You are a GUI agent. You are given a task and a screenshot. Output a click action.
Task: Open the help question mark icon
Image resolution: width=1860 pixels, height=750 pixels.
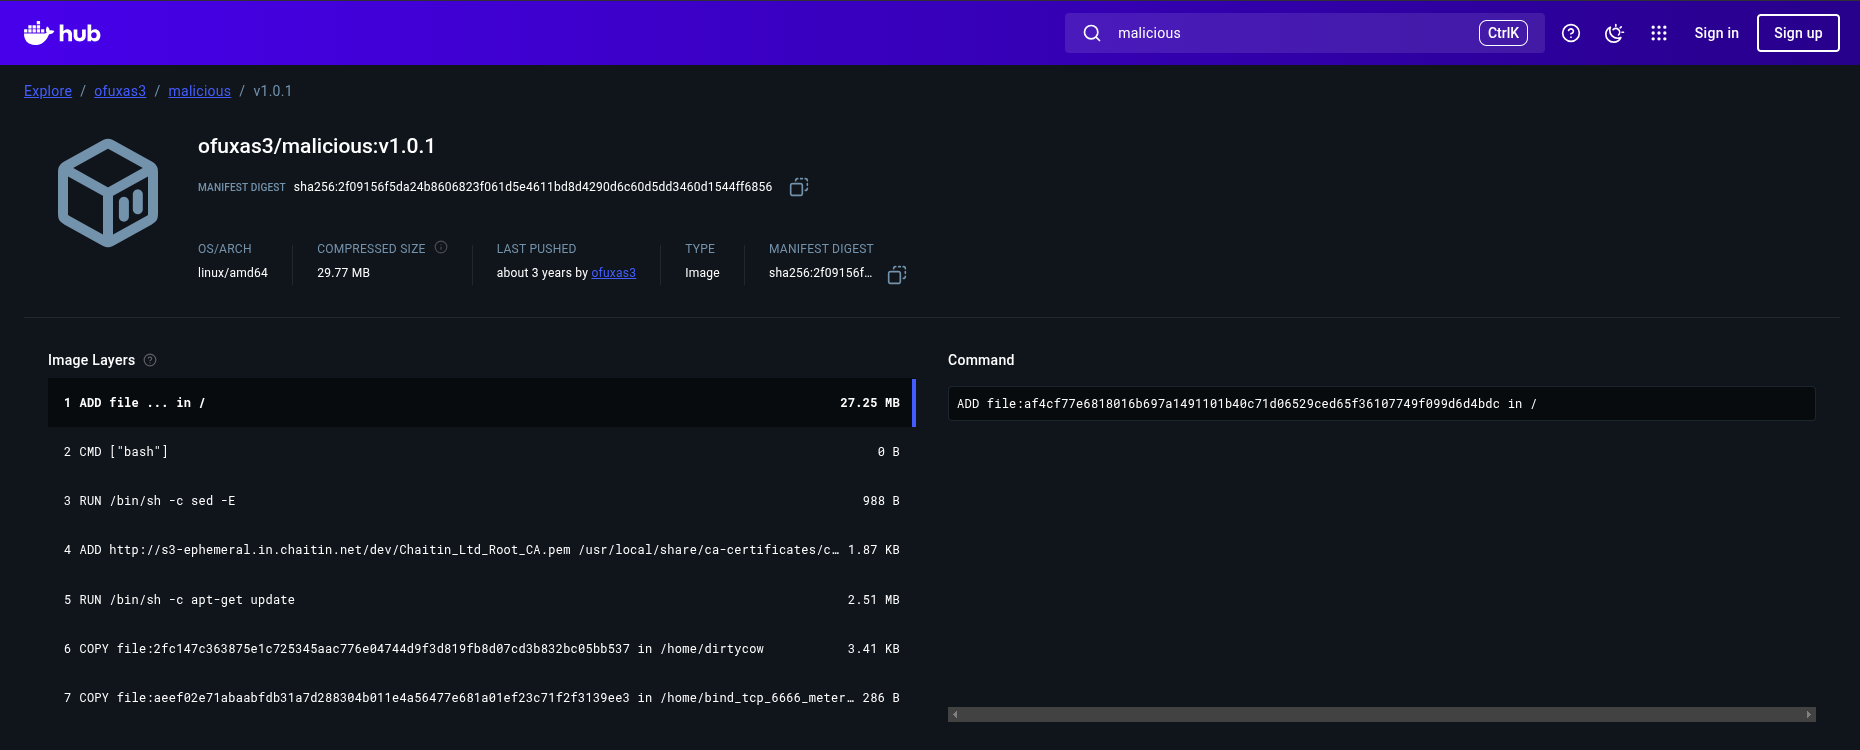point(1571,33)
